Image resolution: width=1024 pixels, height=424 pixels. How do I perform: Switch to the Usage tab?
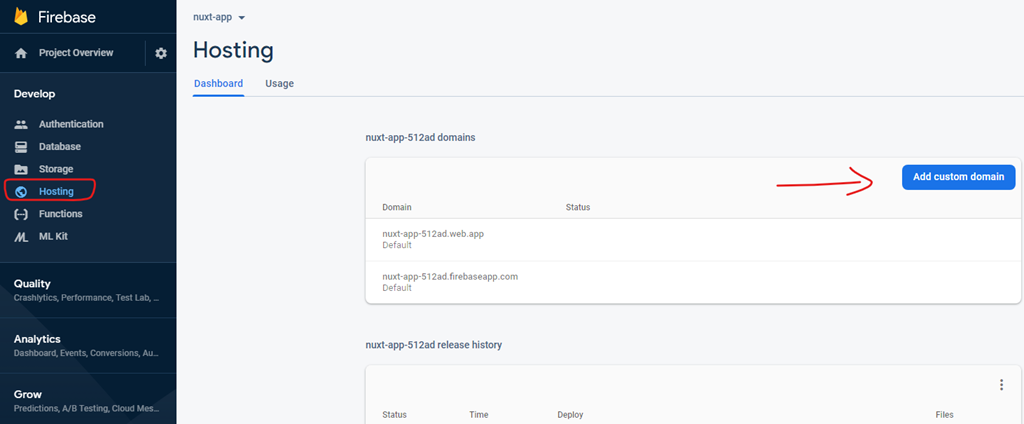tap(279, 84)
